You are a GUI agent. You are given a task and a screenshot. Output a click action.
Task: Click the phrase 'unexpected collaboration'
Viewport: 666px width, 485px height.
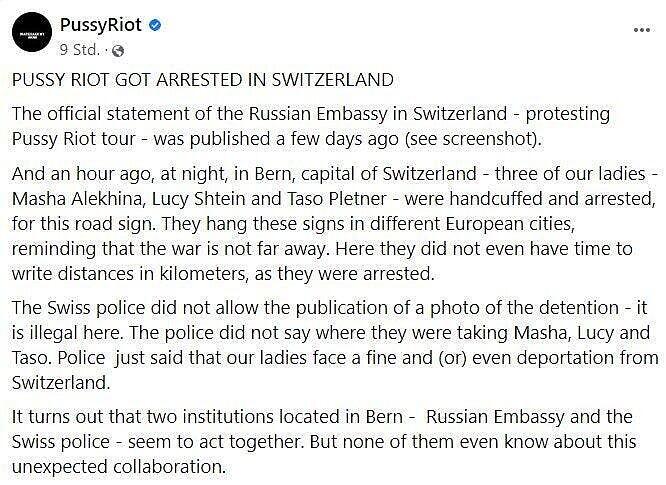117,467
